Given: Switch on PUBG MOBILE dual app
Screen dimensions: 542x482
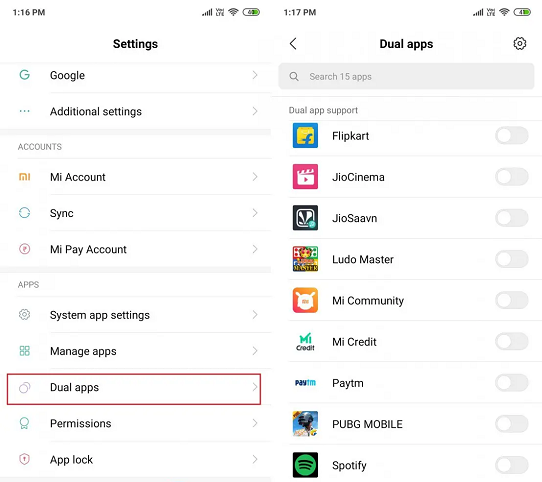Looking at the screenshot, I should 512,424.
